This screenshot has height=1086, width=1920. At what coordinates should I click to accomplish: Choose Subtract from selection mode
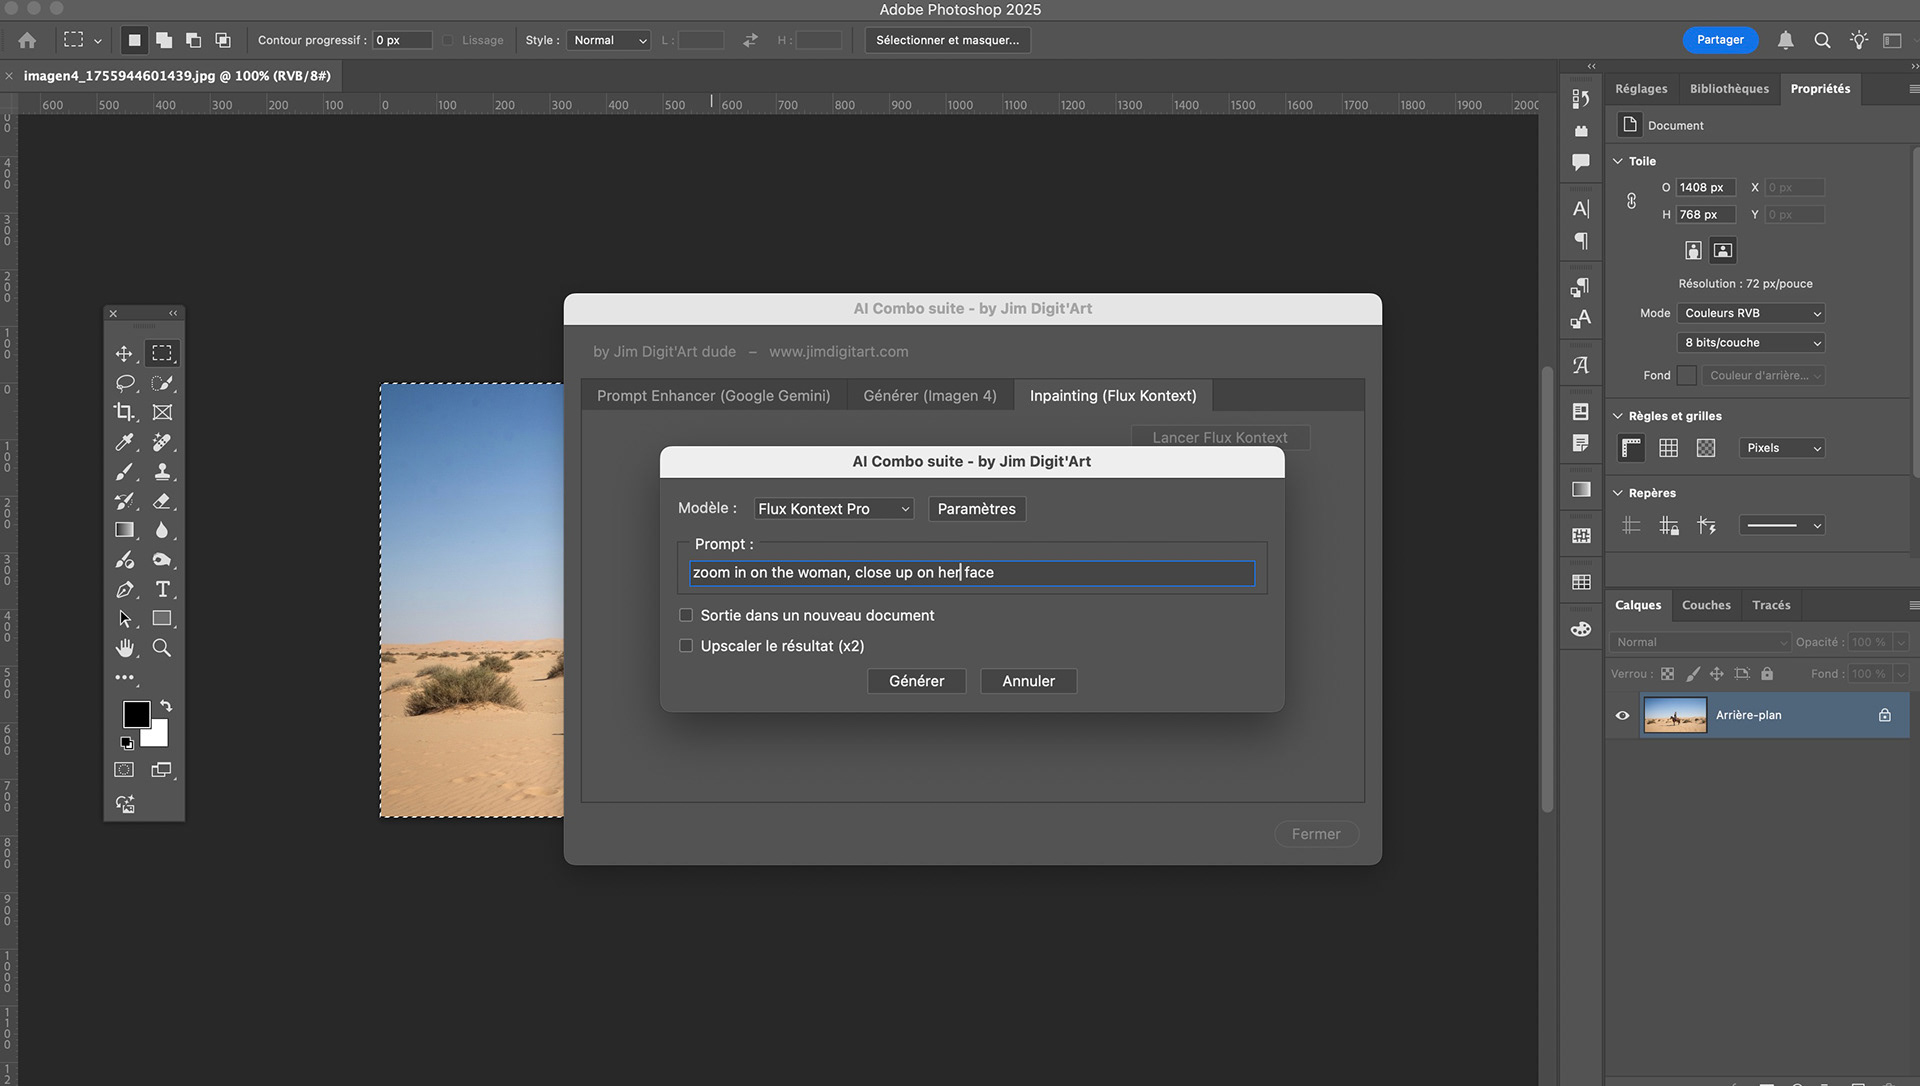click(194, 40)
